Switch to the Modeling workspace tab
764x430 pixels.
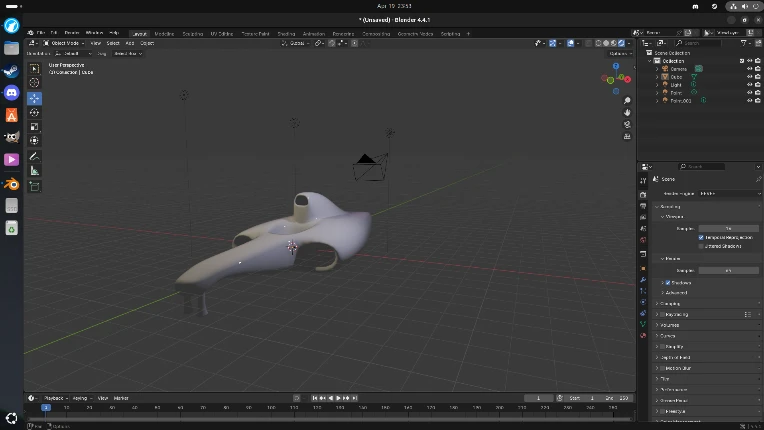[x=164, y=34]
